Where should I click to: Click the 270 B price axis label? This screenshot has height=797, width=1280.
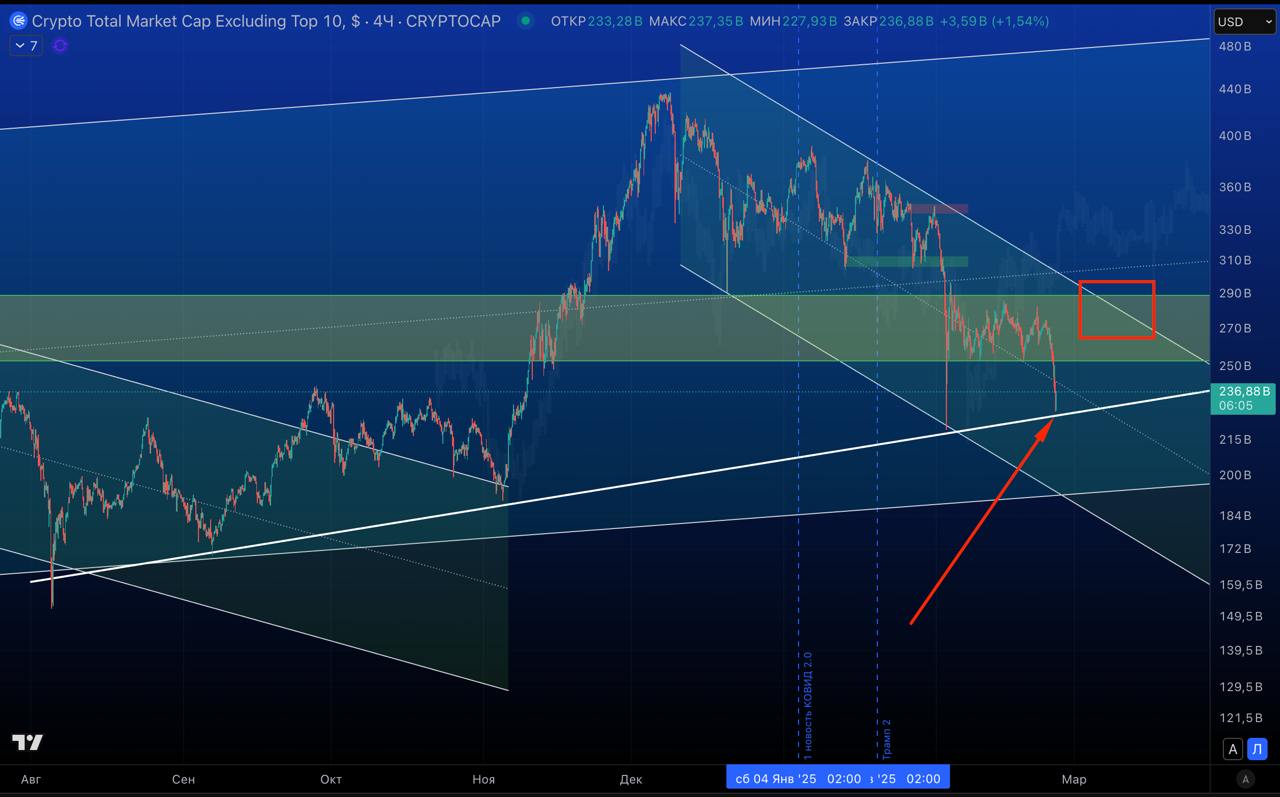click(1235, 328)
